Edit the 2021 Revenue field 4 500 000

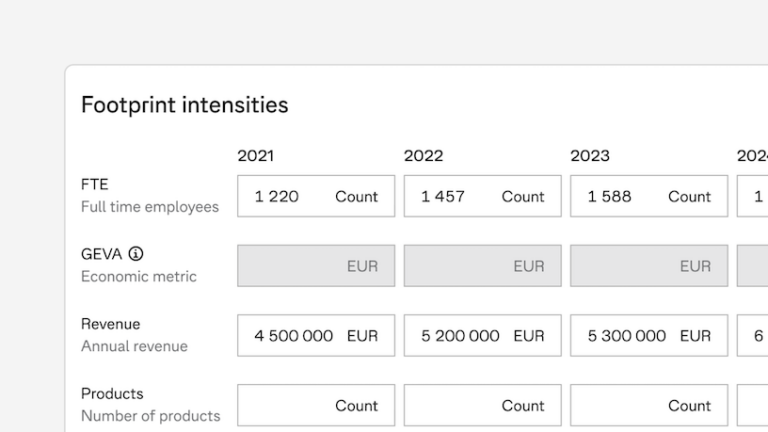coord(316,336)
